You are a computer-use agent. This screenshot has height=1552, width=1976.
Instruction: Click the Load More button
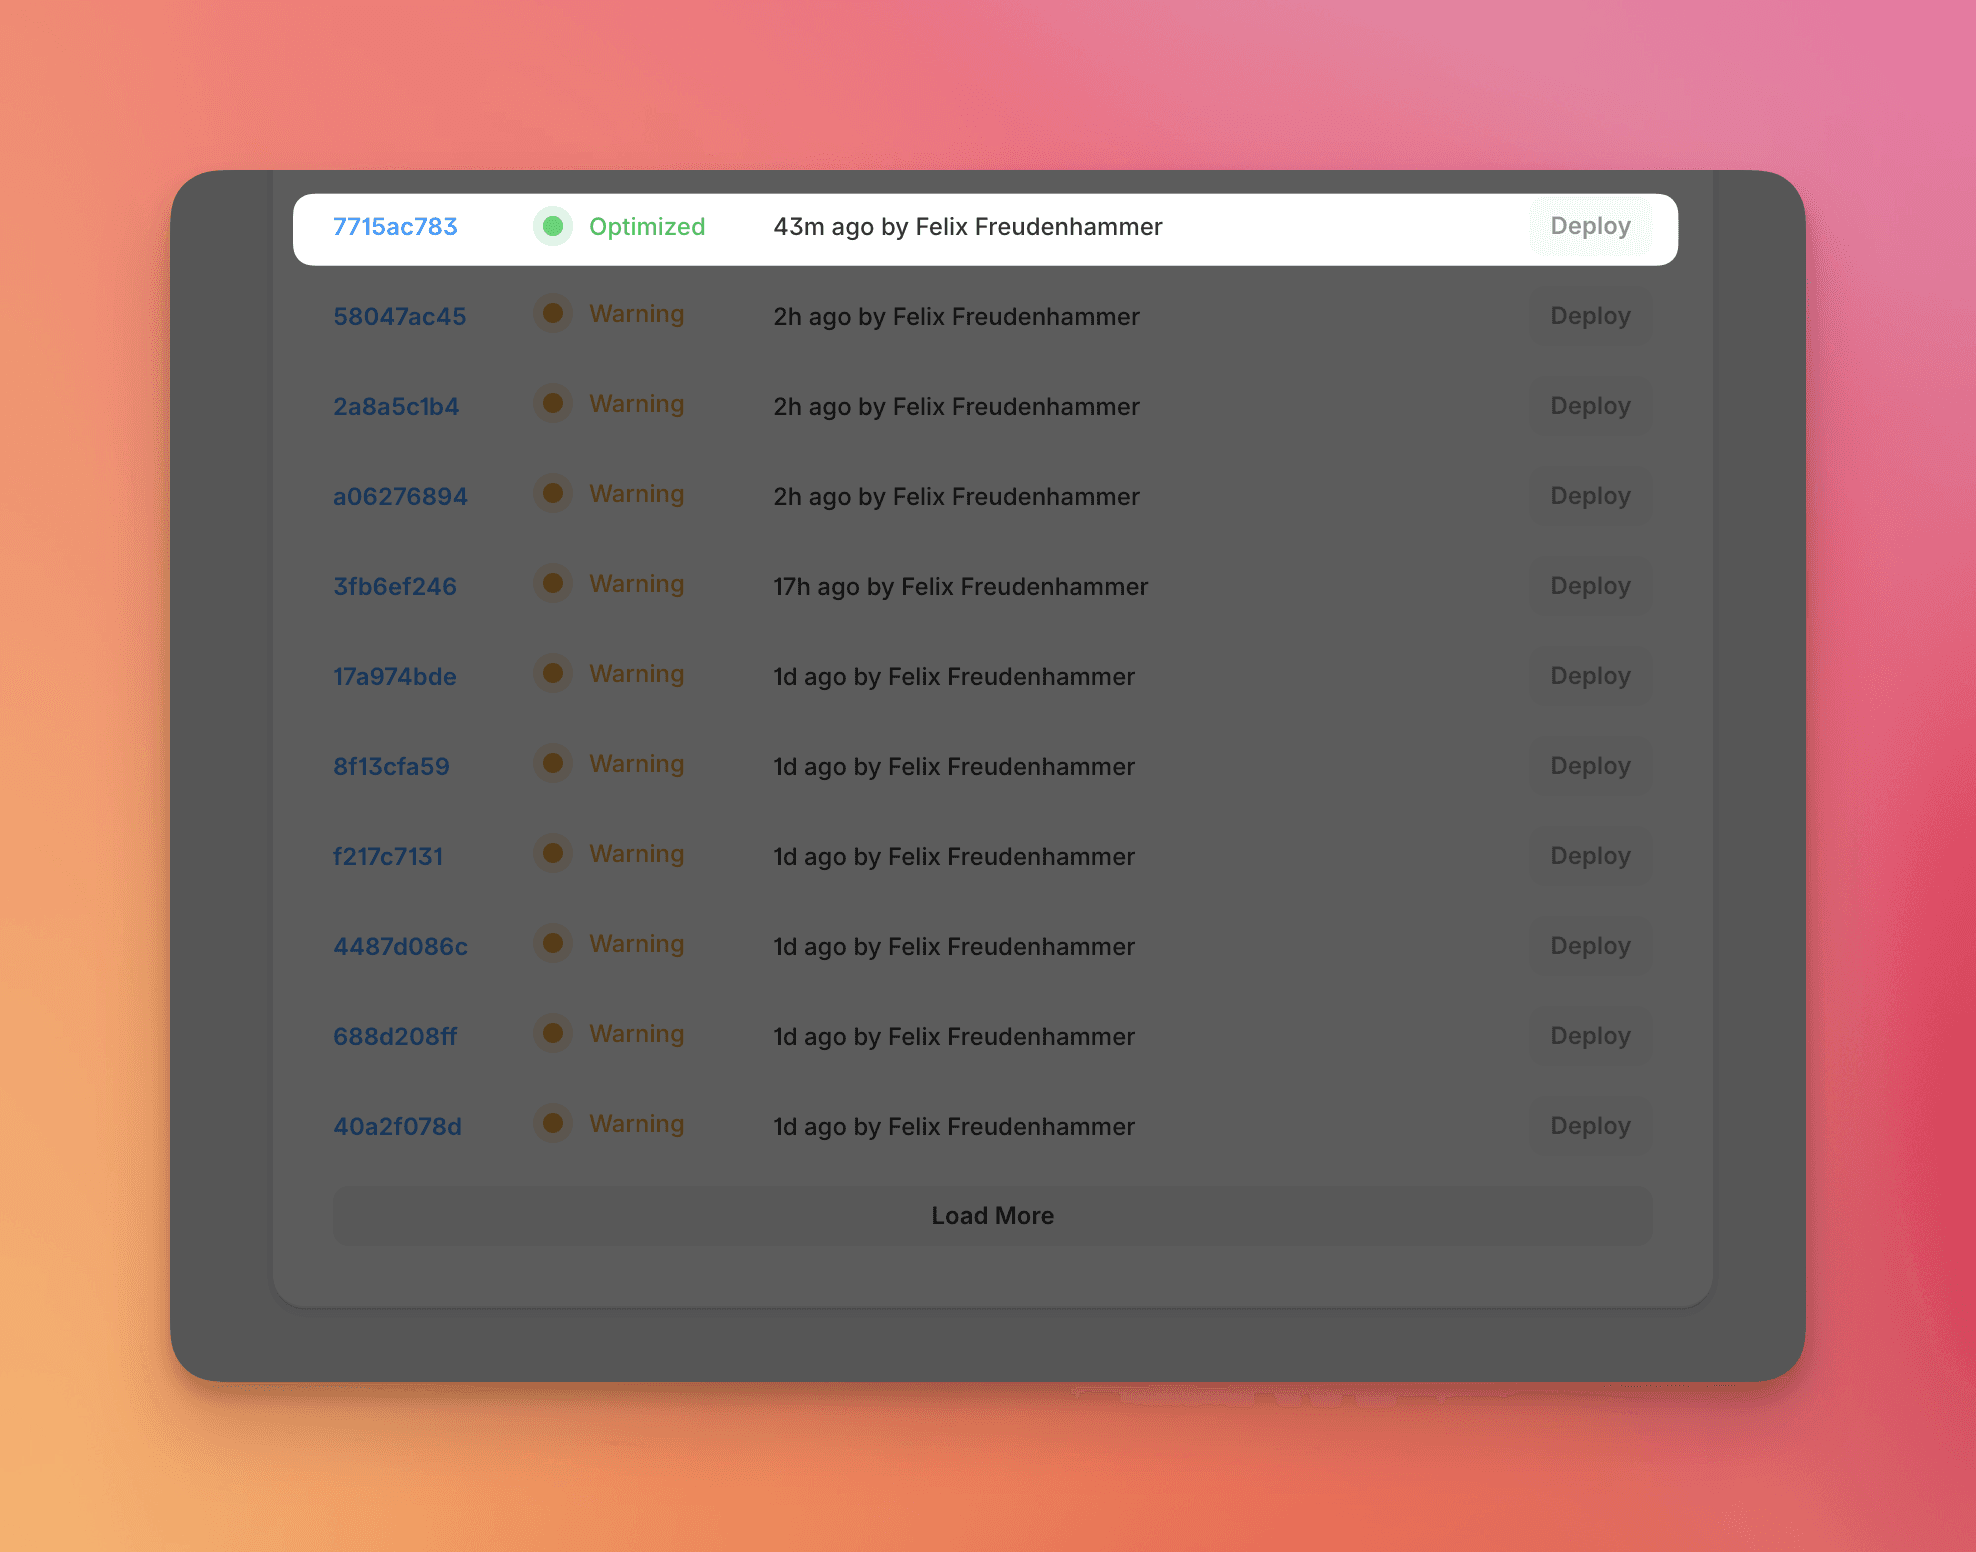click(x=992, y=1216)
